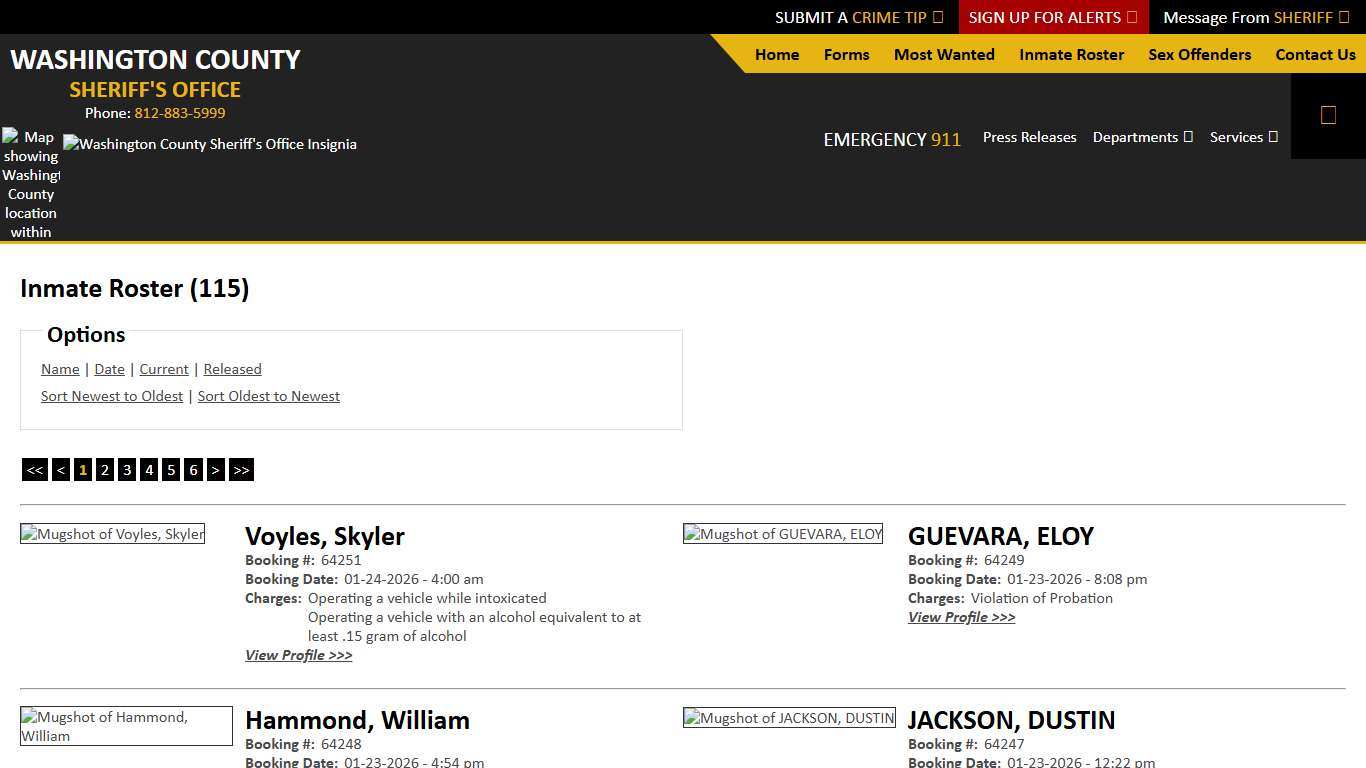The image size is (1366, 768).
Task: Click the icon next to SIGN UP FOR ALERTS
Action: (1131, 17)
